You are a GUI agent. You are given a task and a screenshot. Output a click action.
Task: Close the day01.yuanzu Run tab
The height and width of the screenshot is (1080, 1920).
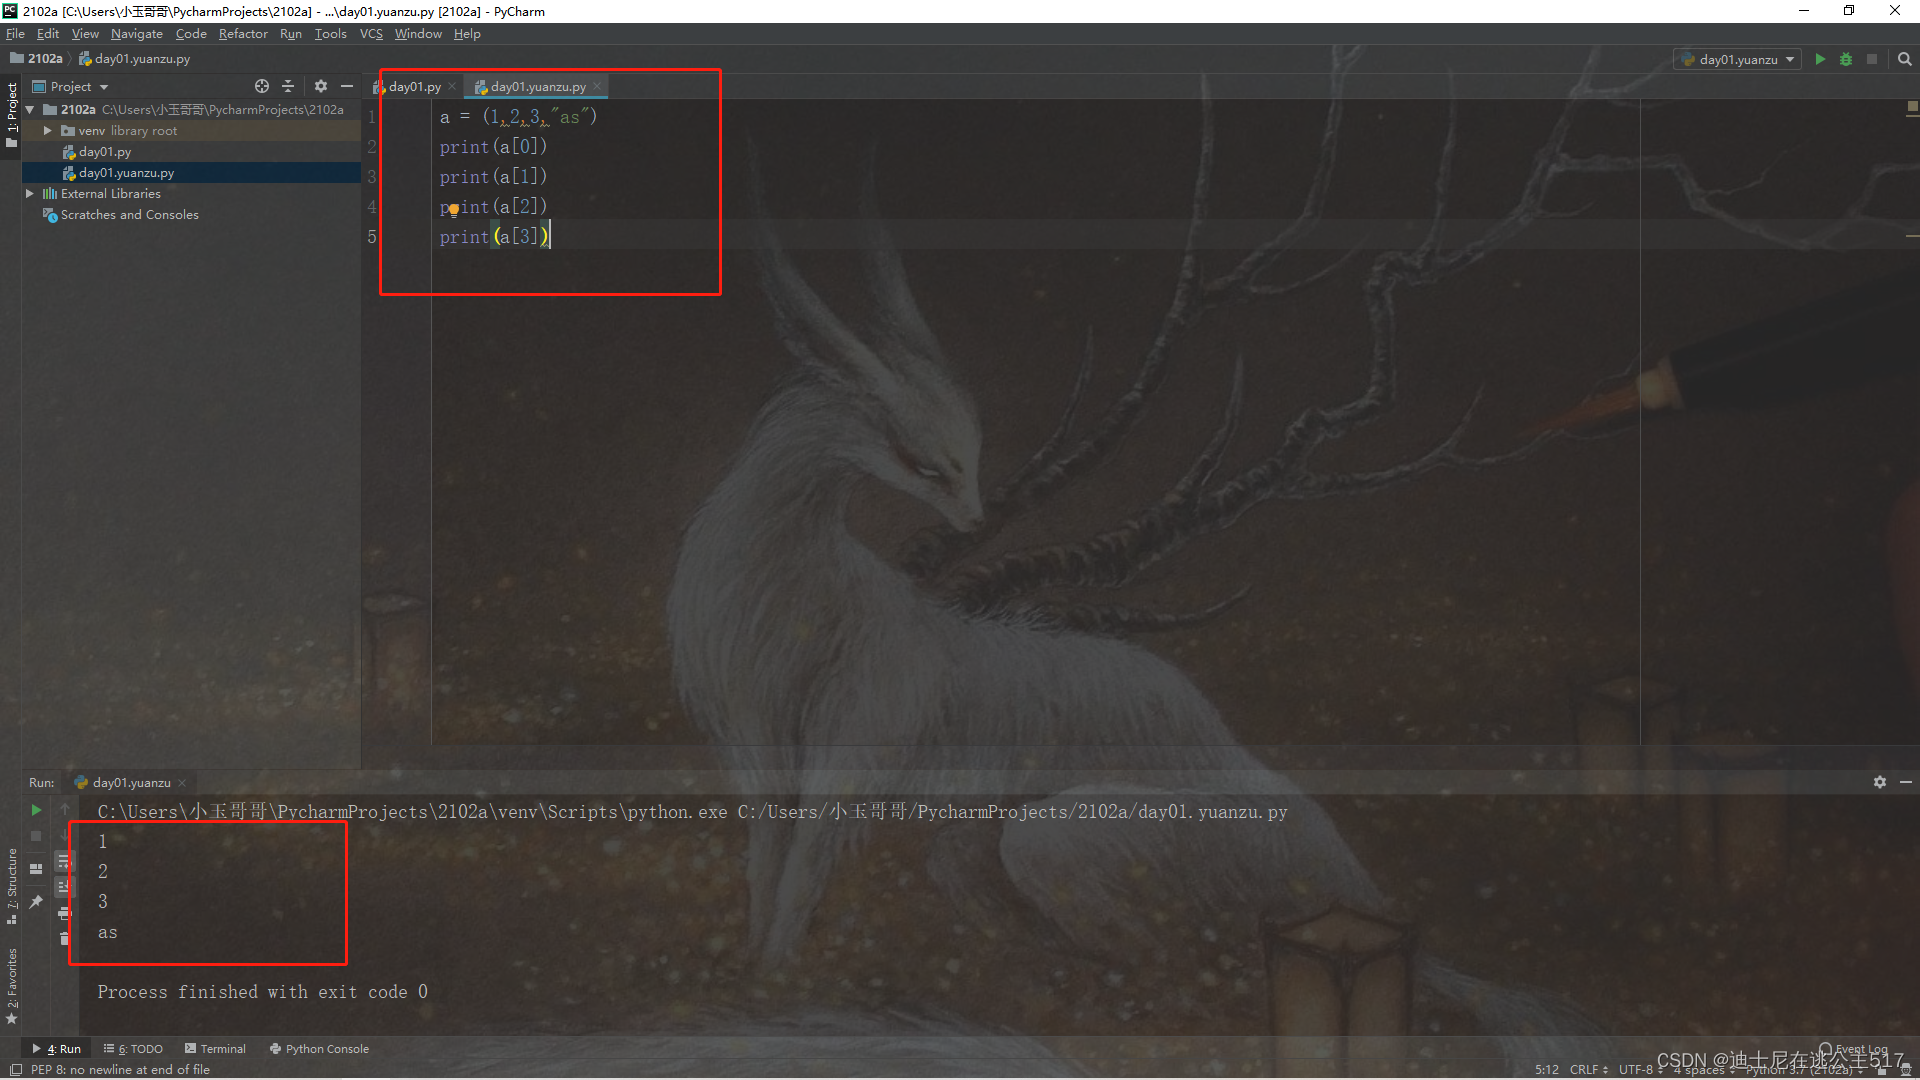pyautogui.click(x=182, y=783)
